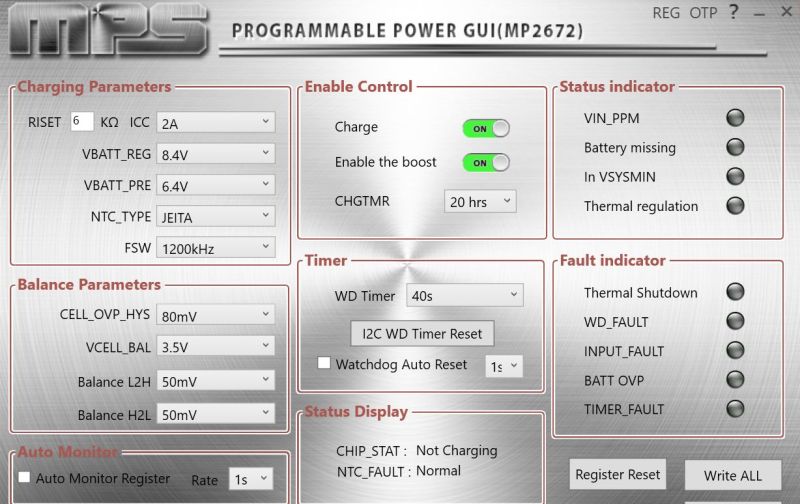Click the VIN_PPM status indicator light
Screen dimensions: 800x504
[x=735, y=118]
